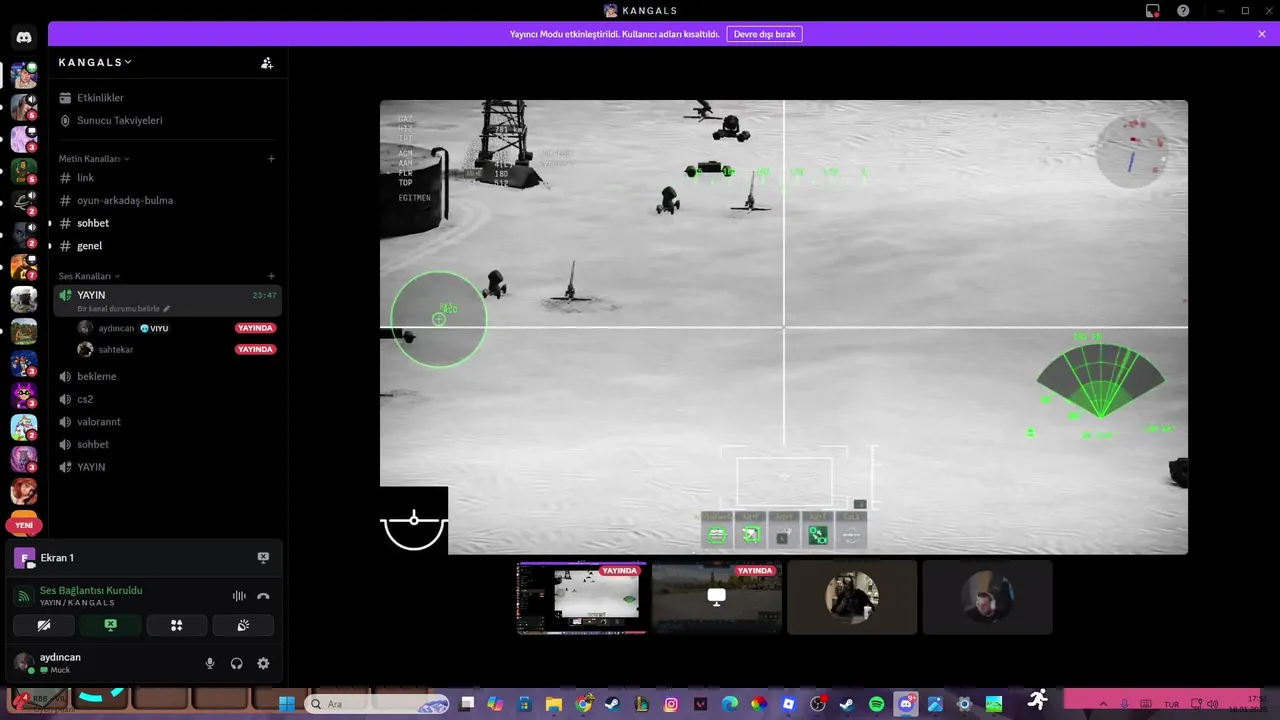1280x720 pixels.
Task: Open File Explorer from taskbar
Action: click(x=554, y=704)
